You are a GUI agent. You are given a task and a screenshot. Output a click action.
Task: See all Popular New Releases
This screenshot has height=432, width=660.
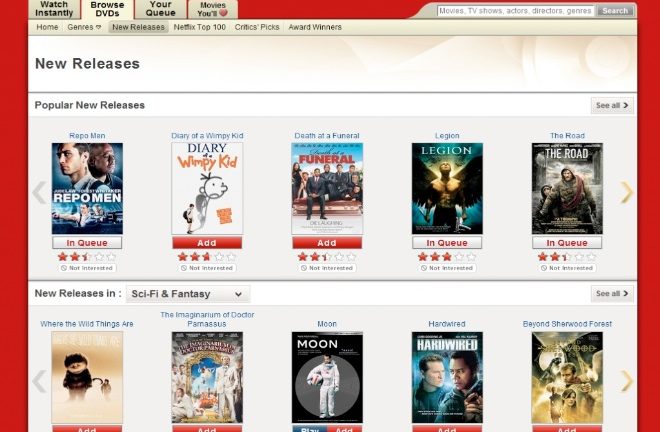pos(612,105)
